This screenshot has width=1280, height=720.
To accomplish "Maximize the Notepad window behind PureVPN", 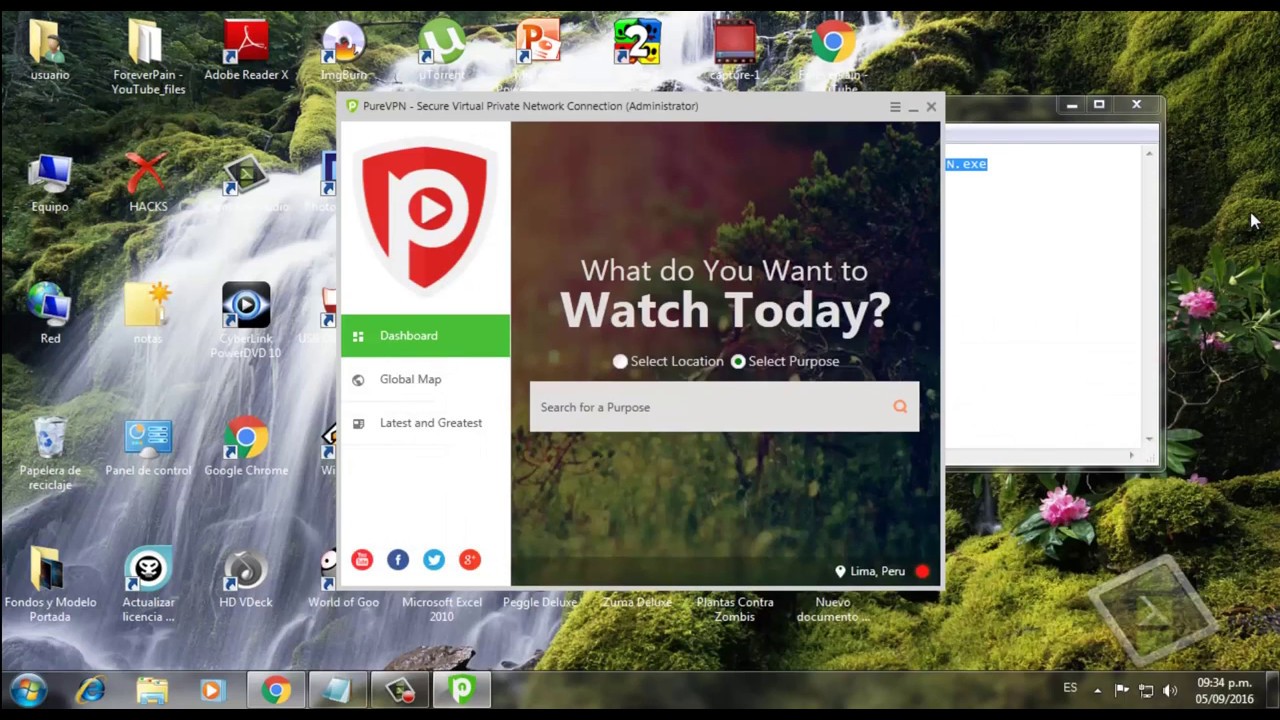I will (1099, 104).
